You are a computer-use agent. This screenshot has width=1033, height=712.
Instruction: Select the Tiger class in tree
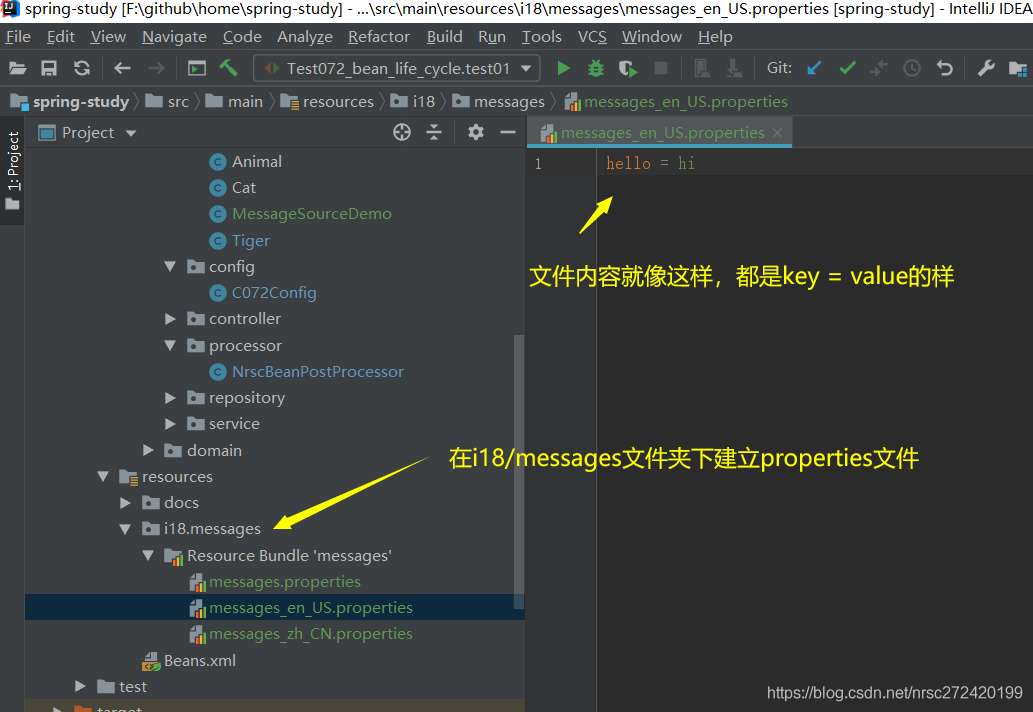pos(250,241)
